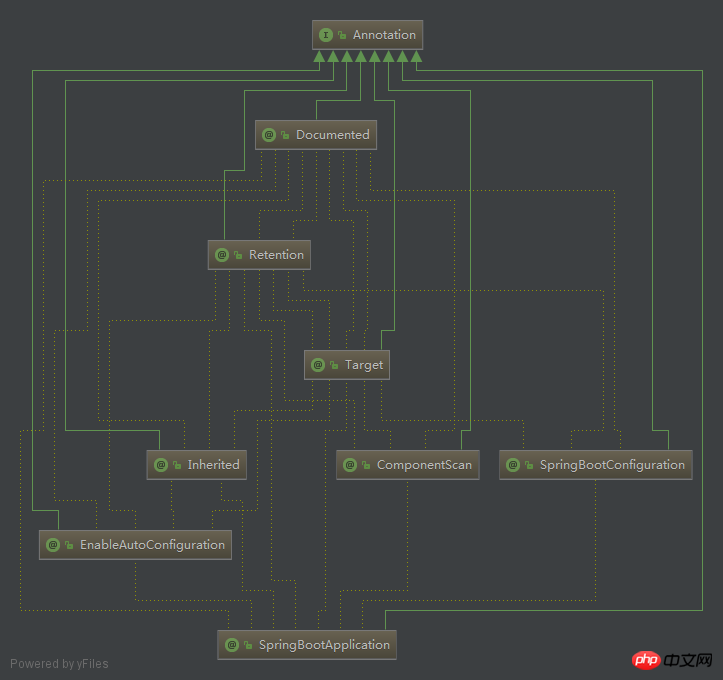Select the SpringBootConfiguration node label

[612, 465]
